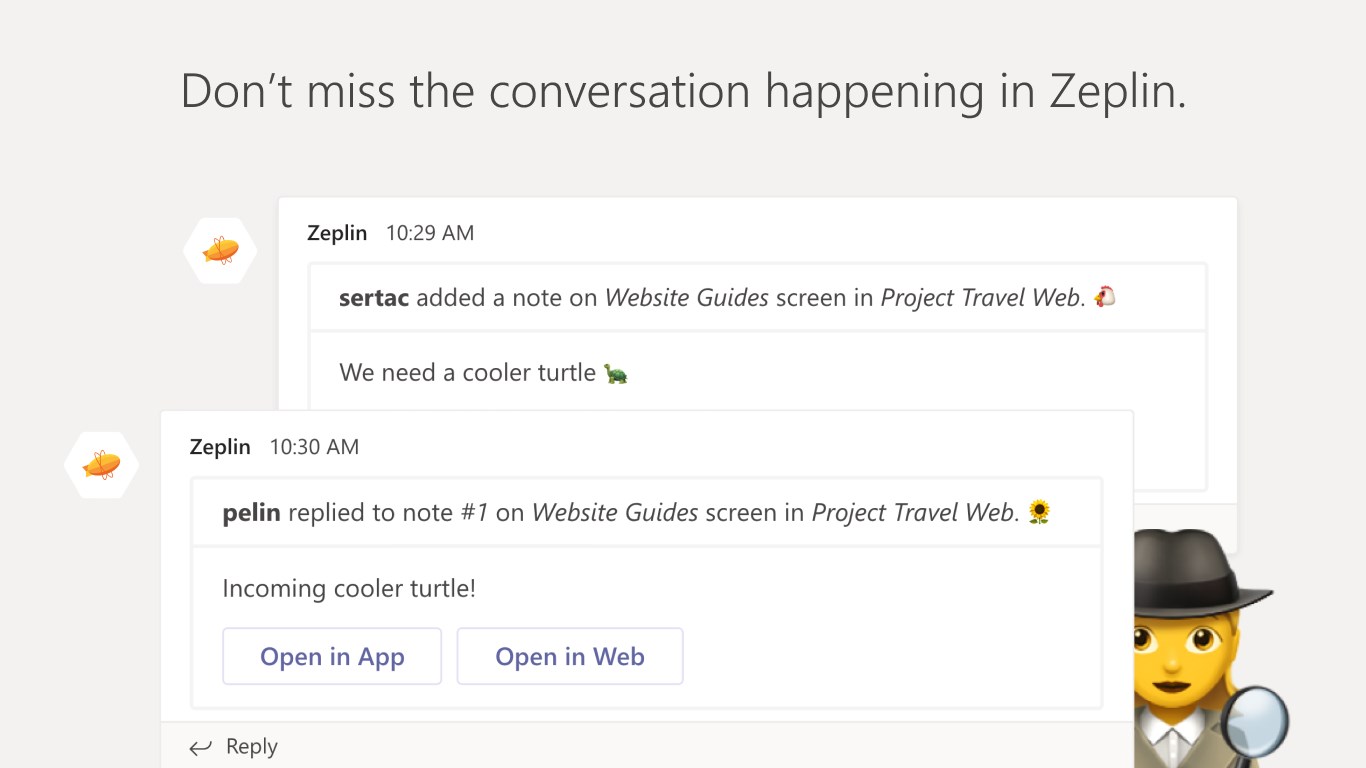The width and height of the screenshot is (1366, 768).
Task: Click the "Don't miss the conversation" heading
Action: tap(683, 91)
